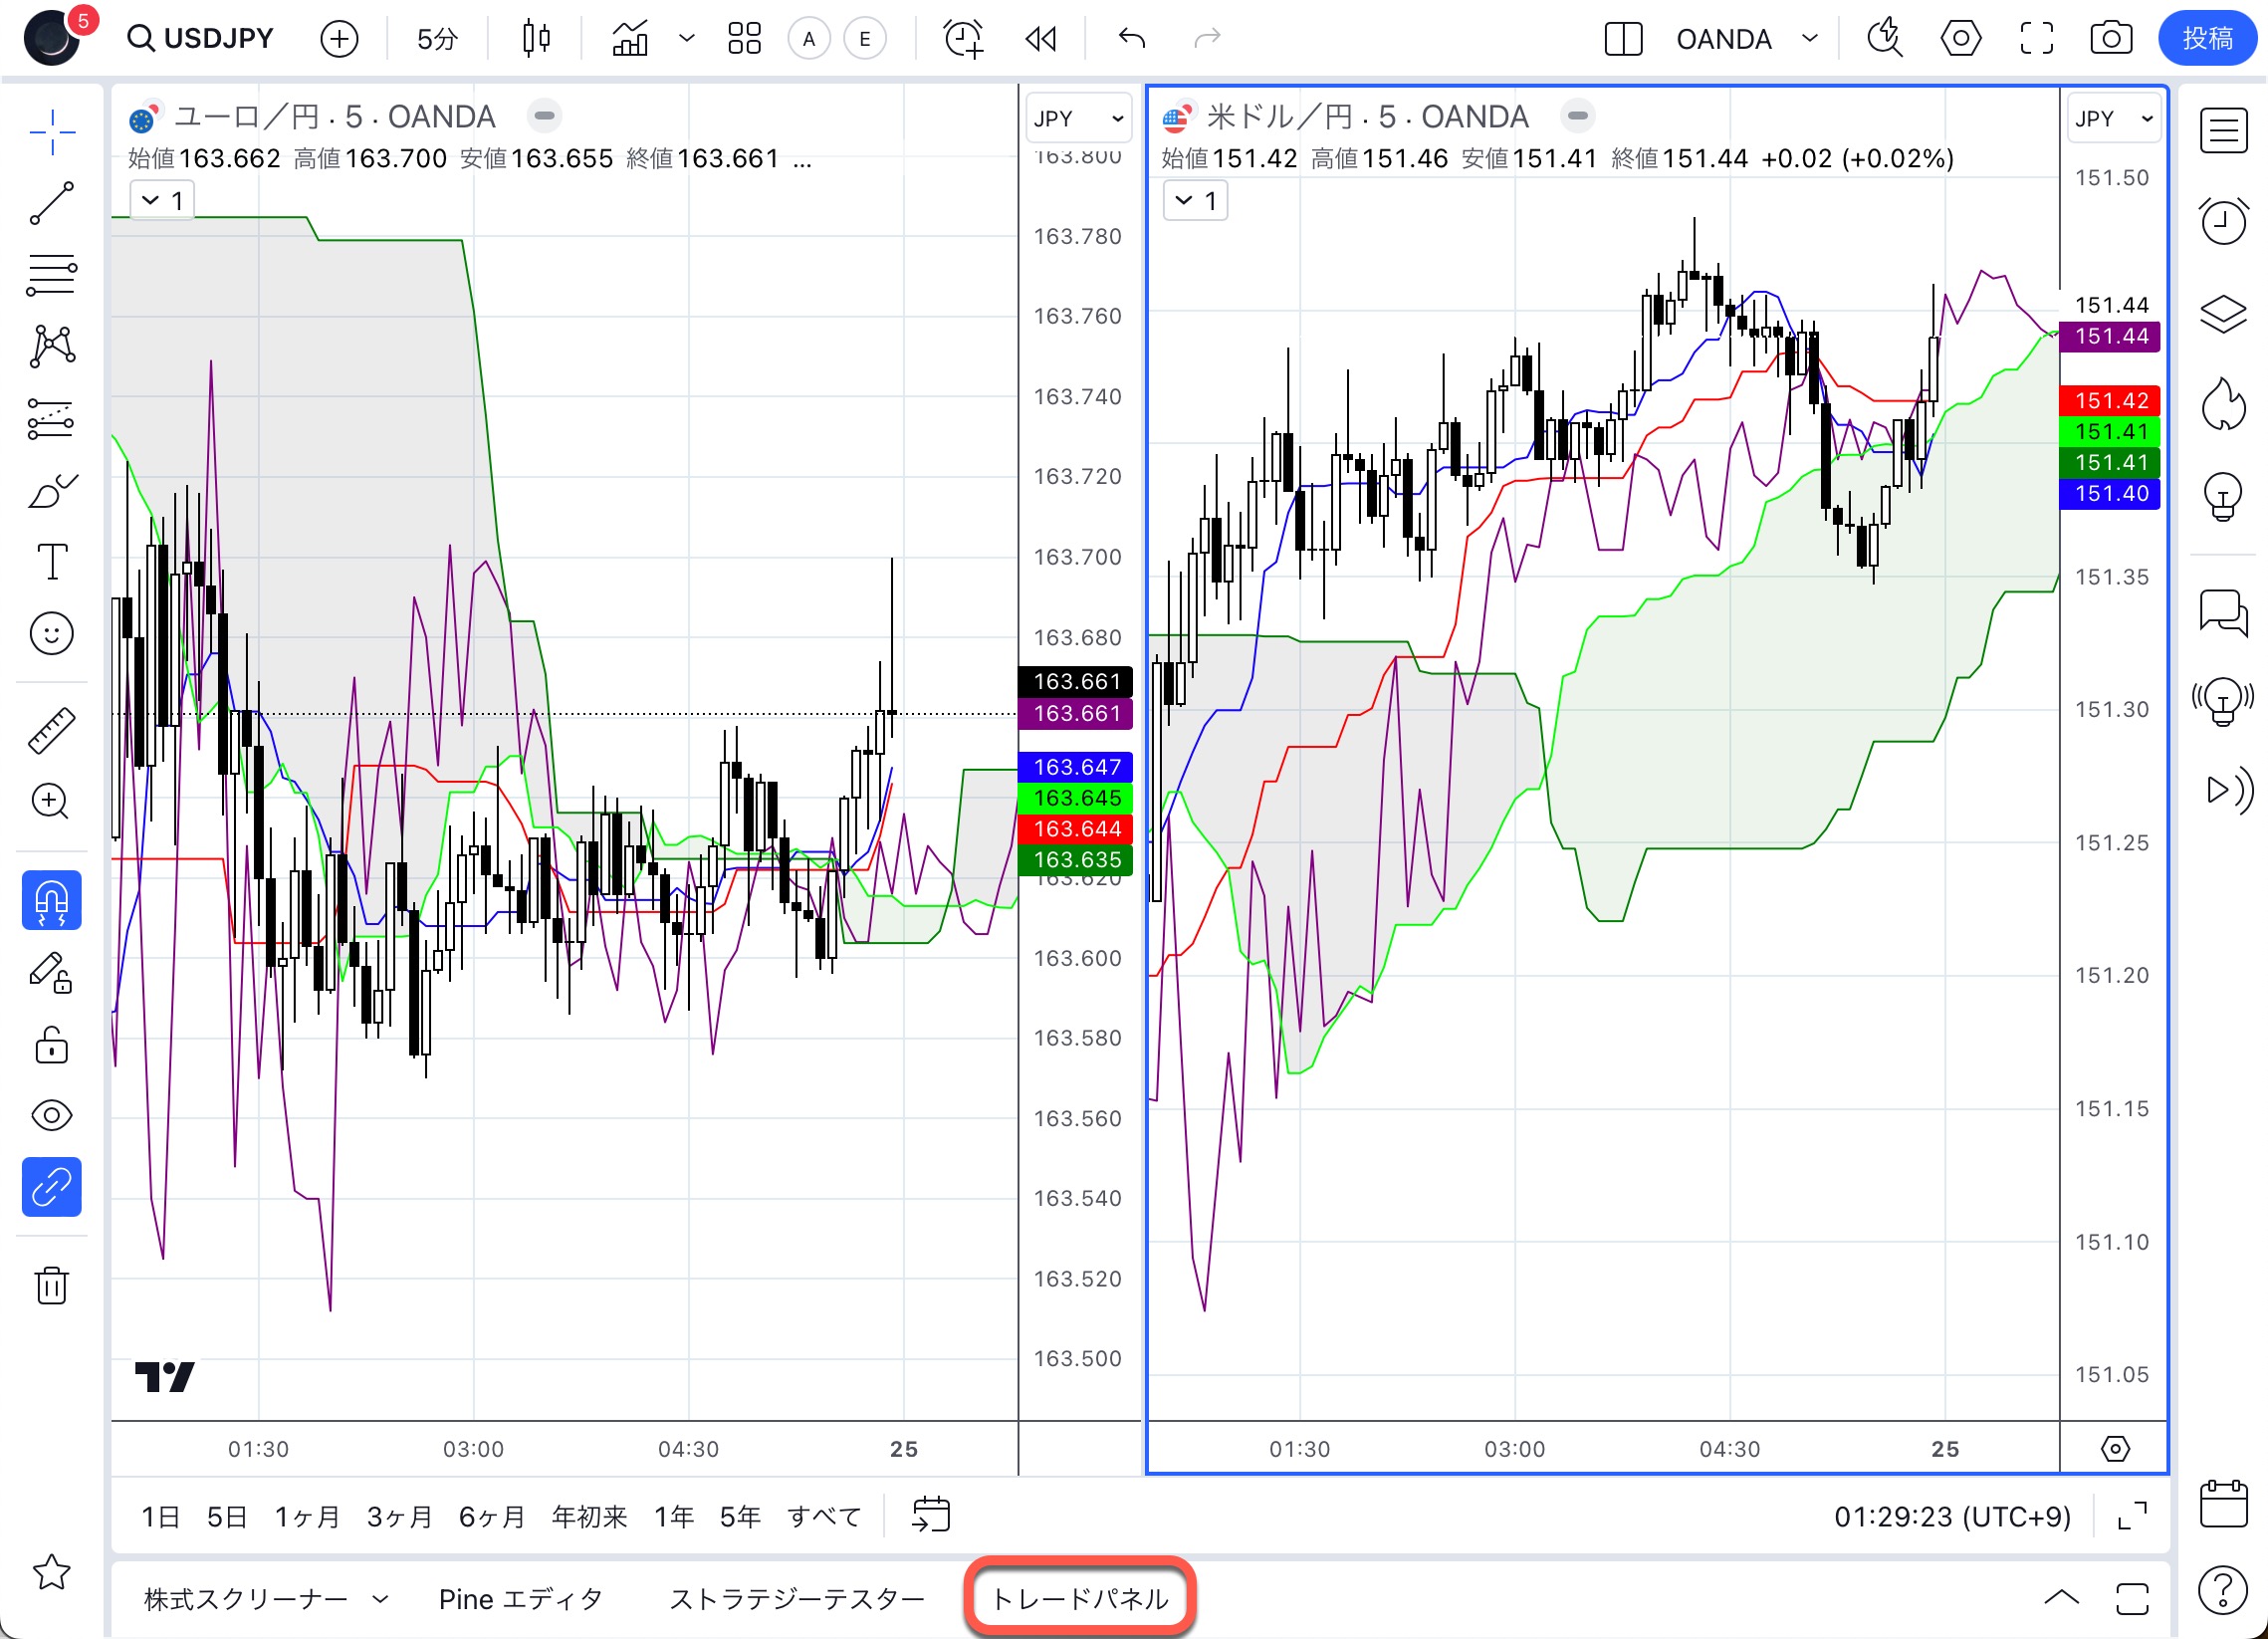
Task: Open the idea streams panel
Action: (x=2223, y=701)
